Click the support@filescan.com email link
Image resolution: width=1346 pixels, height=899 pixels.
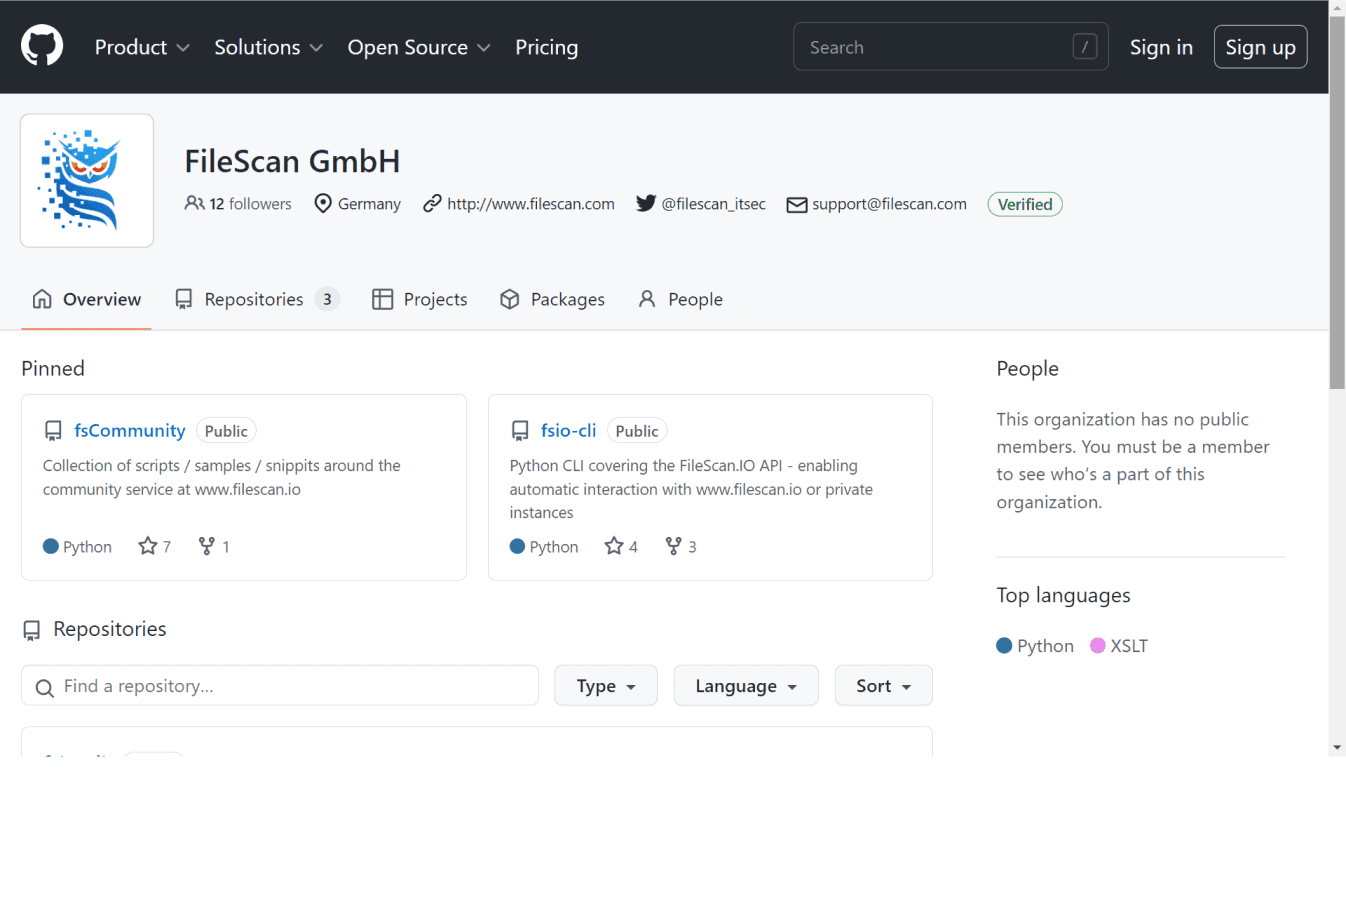coord(889,204)
